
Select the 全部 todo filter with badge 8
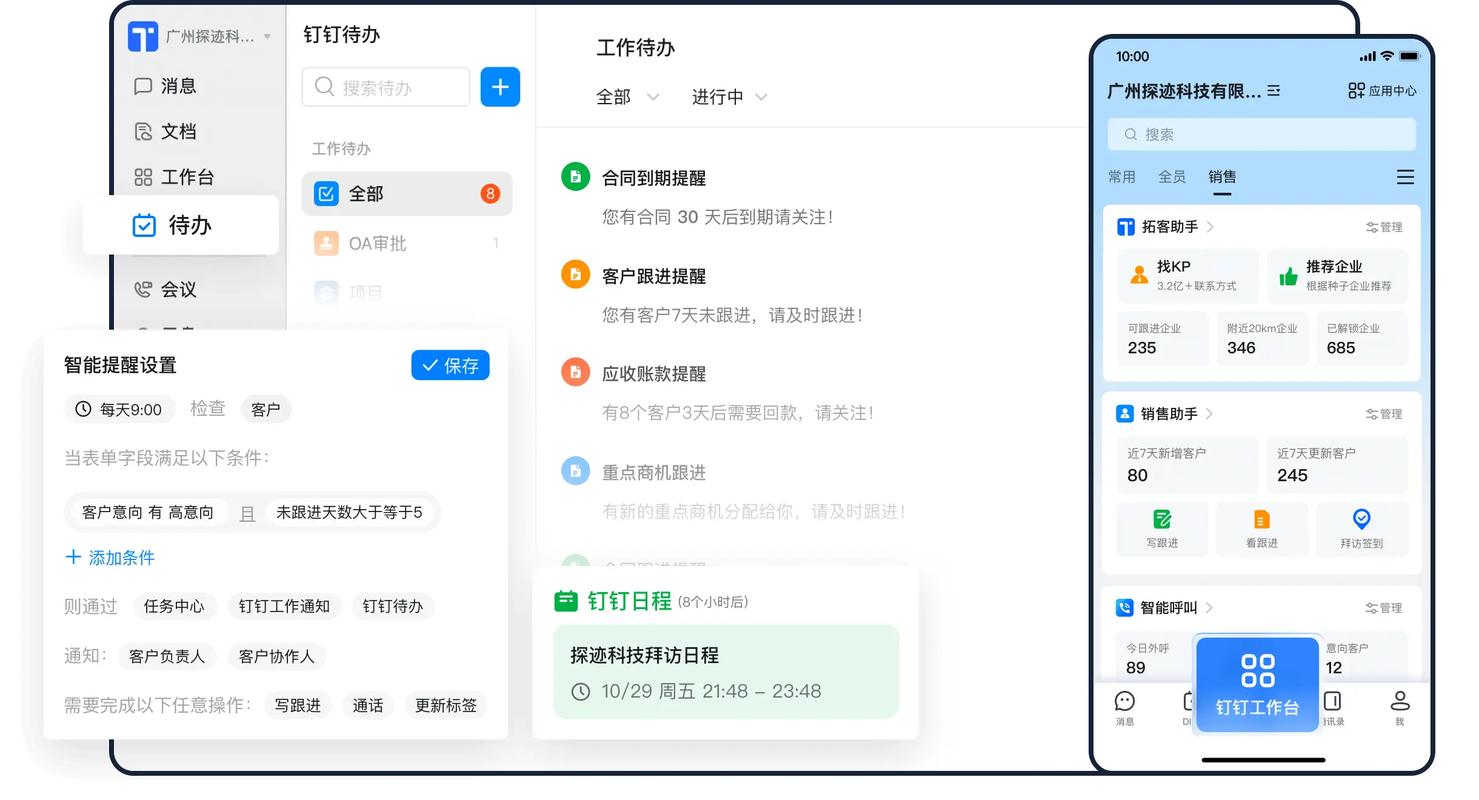point(406,193)
